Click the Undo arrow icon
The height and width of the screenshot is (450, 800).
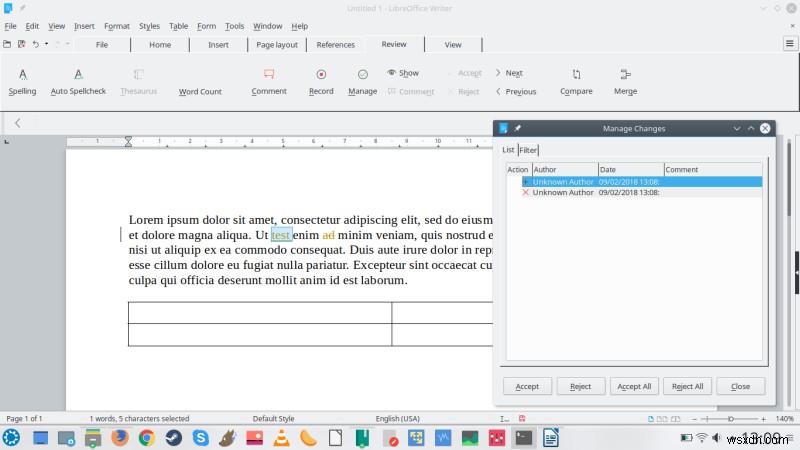[x=36, y=44]
